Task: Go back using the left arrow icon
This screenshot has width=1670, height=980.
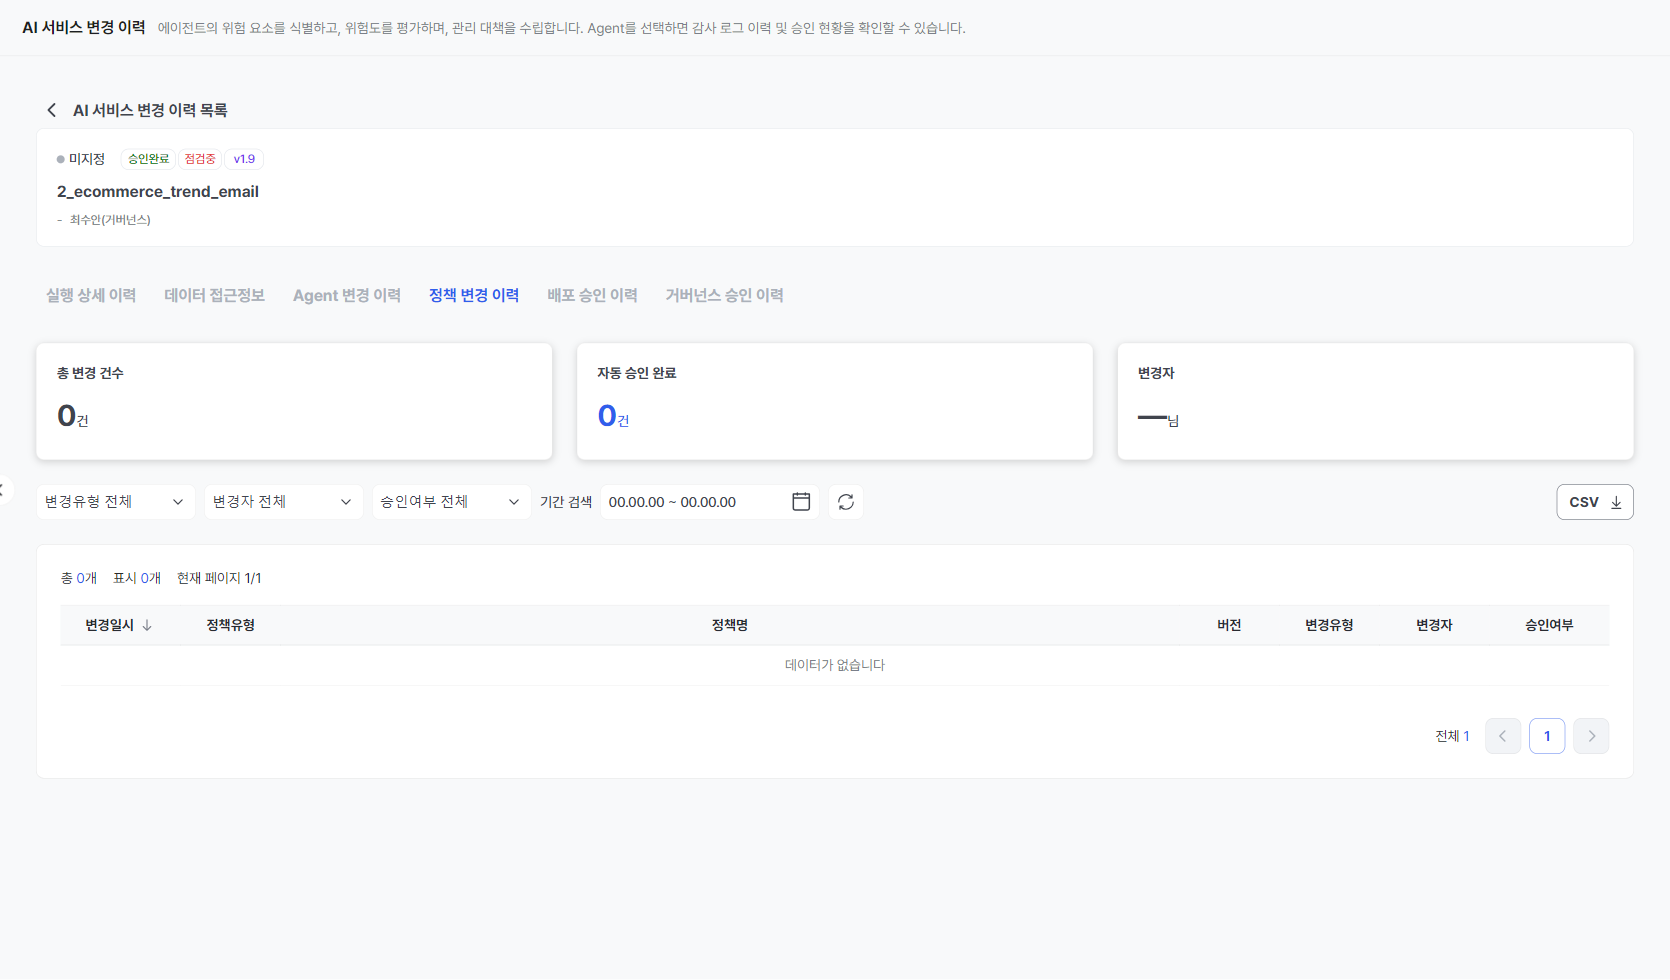Action: pos(52,110)
